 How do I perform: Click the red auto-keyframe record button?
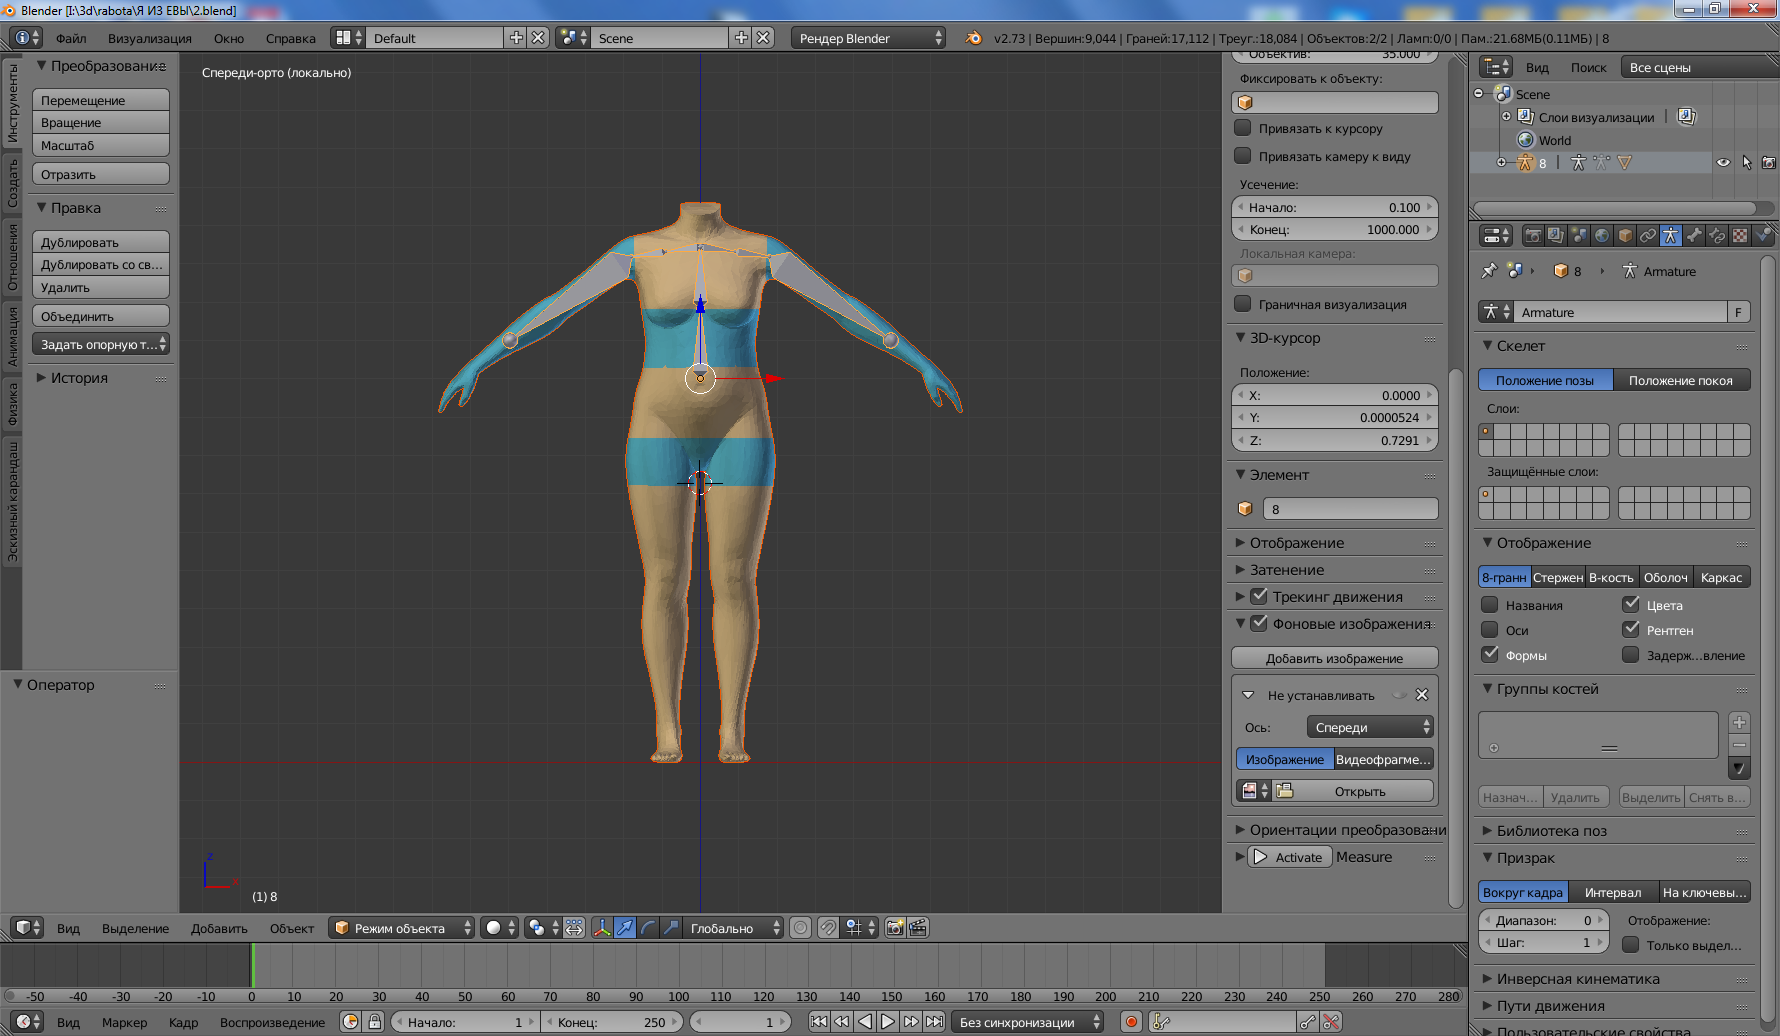point(1131,1022)
